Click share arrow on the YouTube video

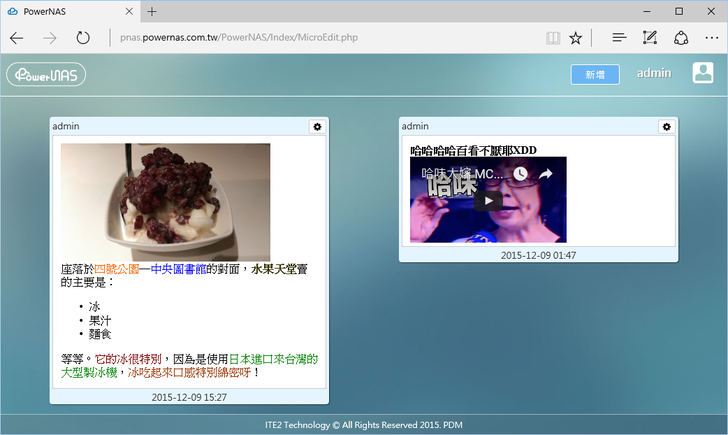[x=547, y=174]
